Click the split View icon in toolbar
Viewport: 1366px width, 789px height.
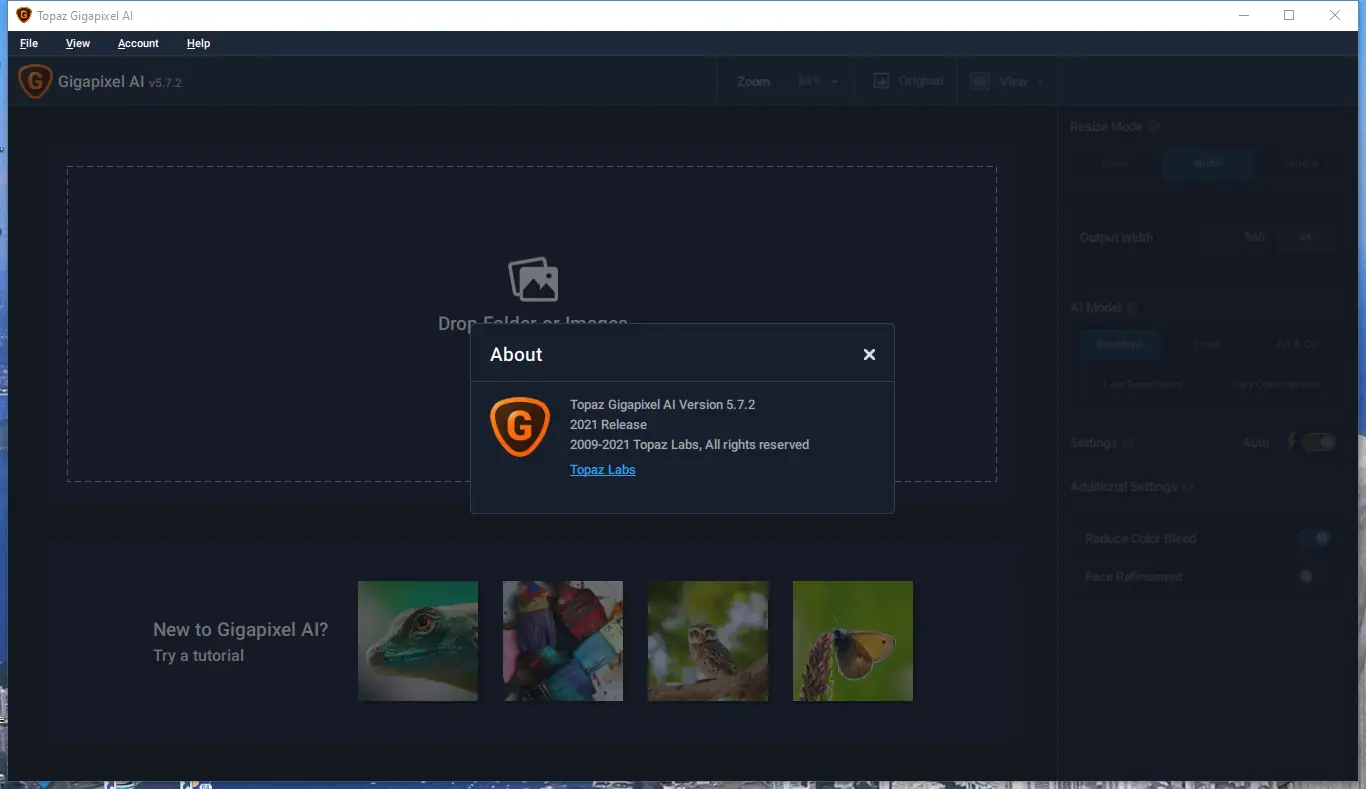pos(981,82)
